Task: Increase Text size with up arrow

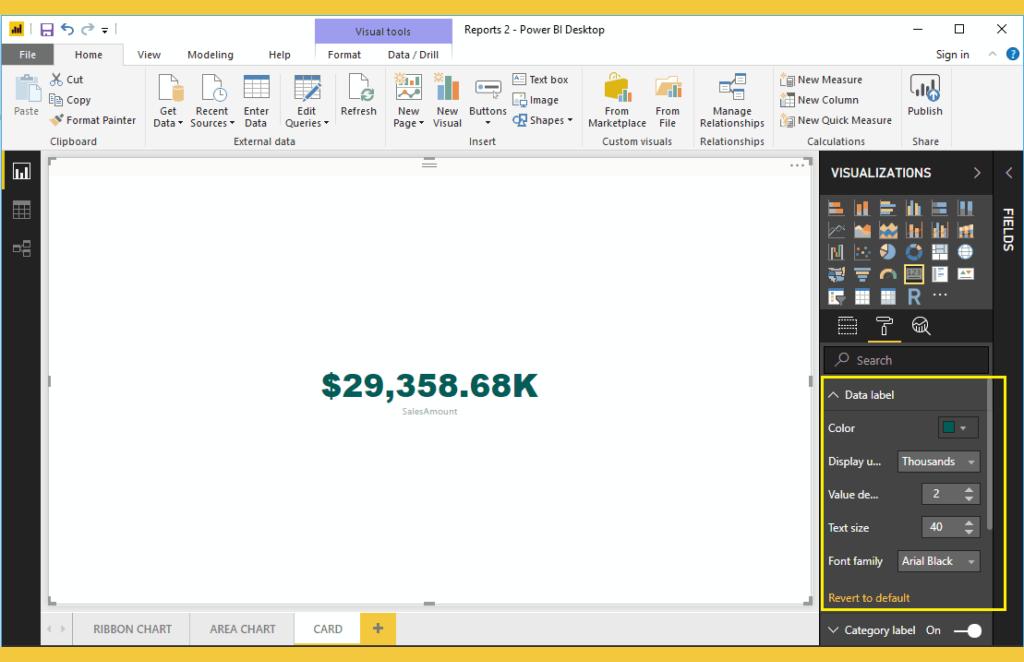Action: click(968, 523)
